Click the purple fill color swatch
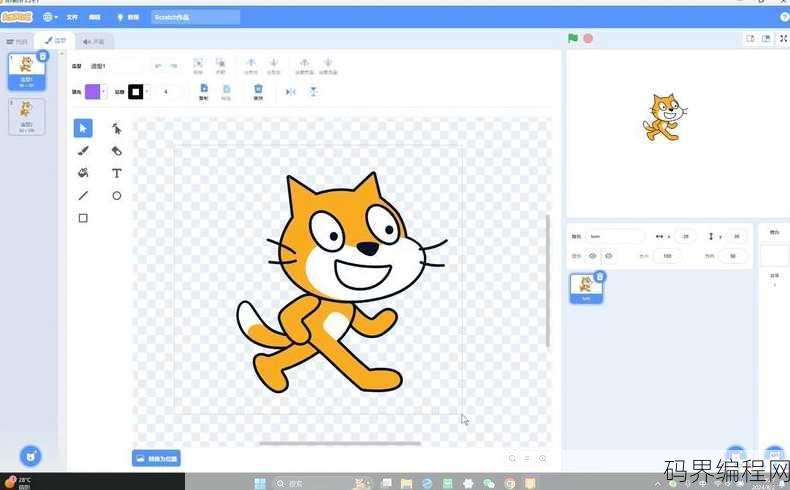 tap(92, 92)
